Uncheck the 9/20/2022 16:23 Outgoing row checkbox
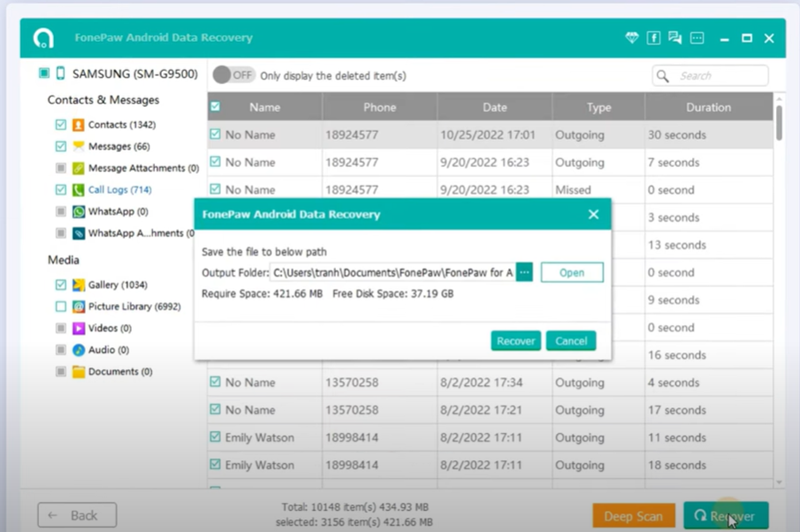The image size is (800, 532). pyautogui.click(x=215, y=162)
